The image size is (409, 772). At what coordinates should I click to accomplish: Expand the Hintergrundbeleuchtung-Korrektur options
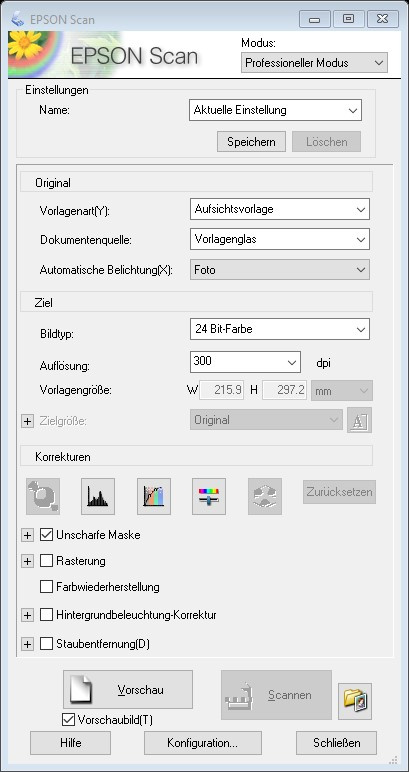coord(28,615)
